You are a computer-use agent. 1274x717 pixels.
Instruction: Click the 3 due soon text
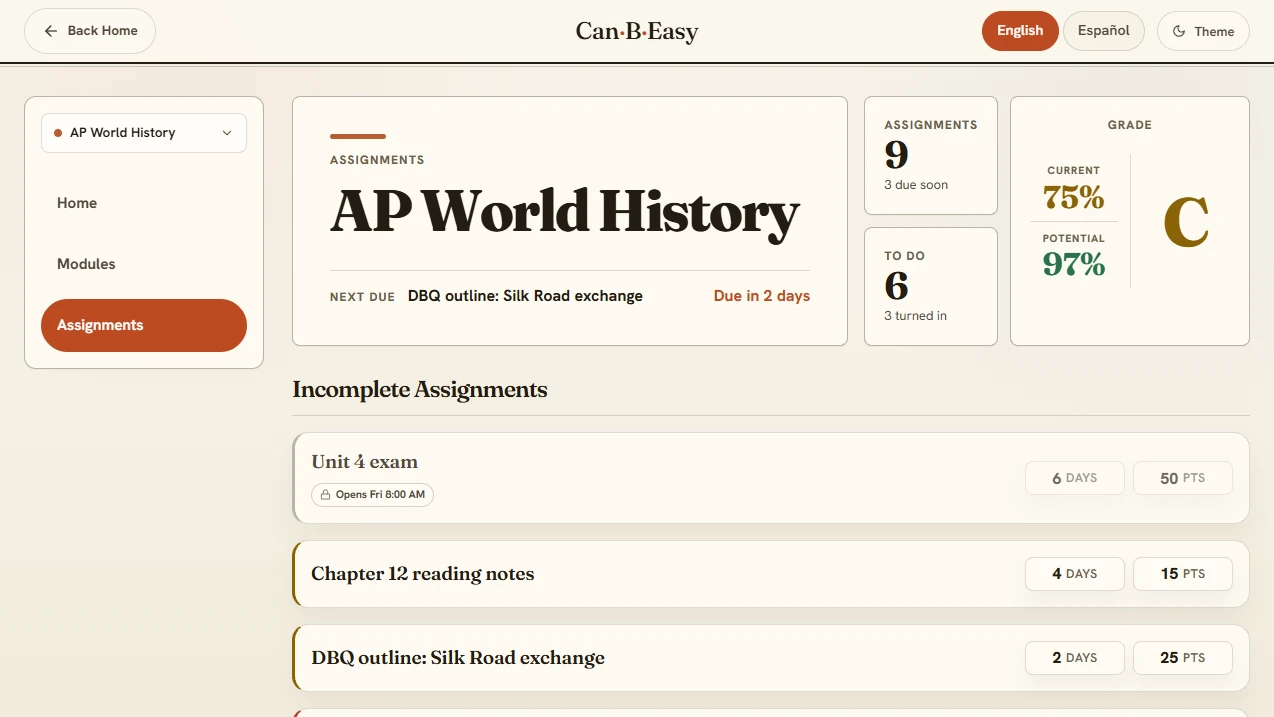pyautogui.click(x=916, y=185)
